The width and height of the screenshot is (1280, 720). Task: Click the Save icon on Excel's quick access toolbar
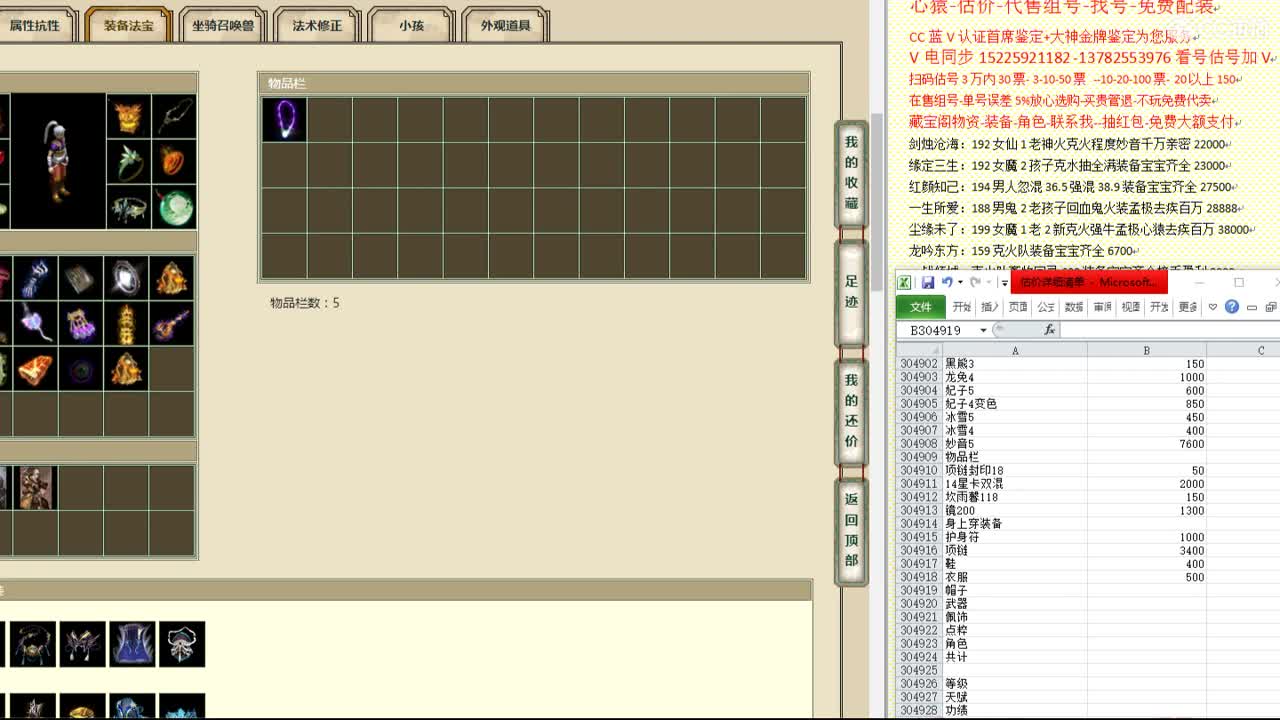[929, 281]
